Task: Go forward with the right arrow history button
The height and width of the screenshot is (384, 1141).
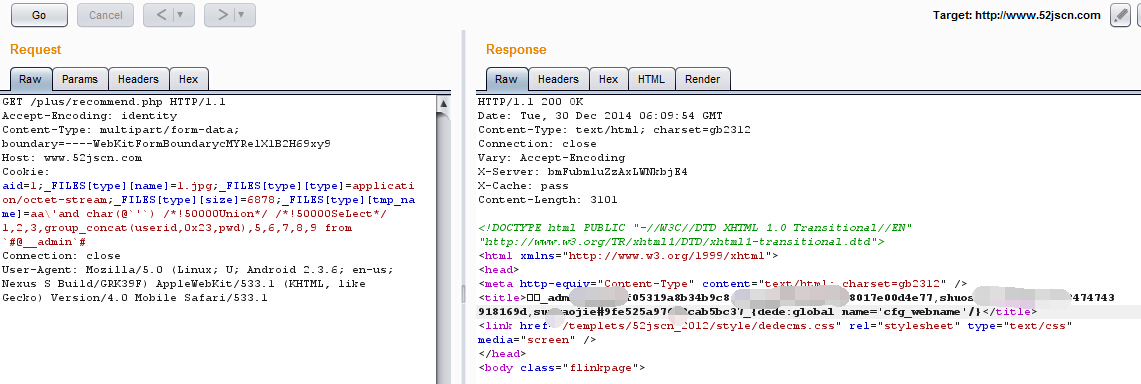Action: (x=222, y=15)
